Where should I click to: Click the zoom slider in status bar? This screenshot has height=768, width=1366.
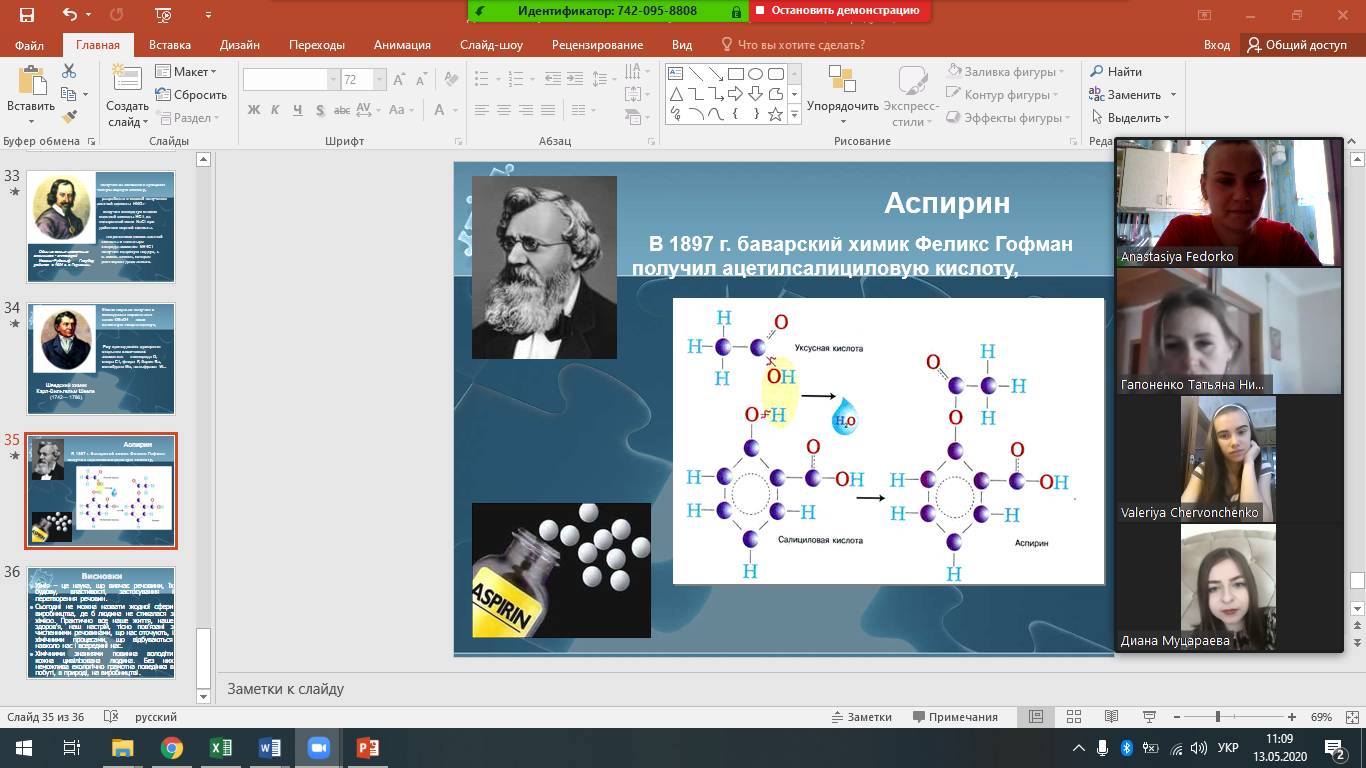1217,717
